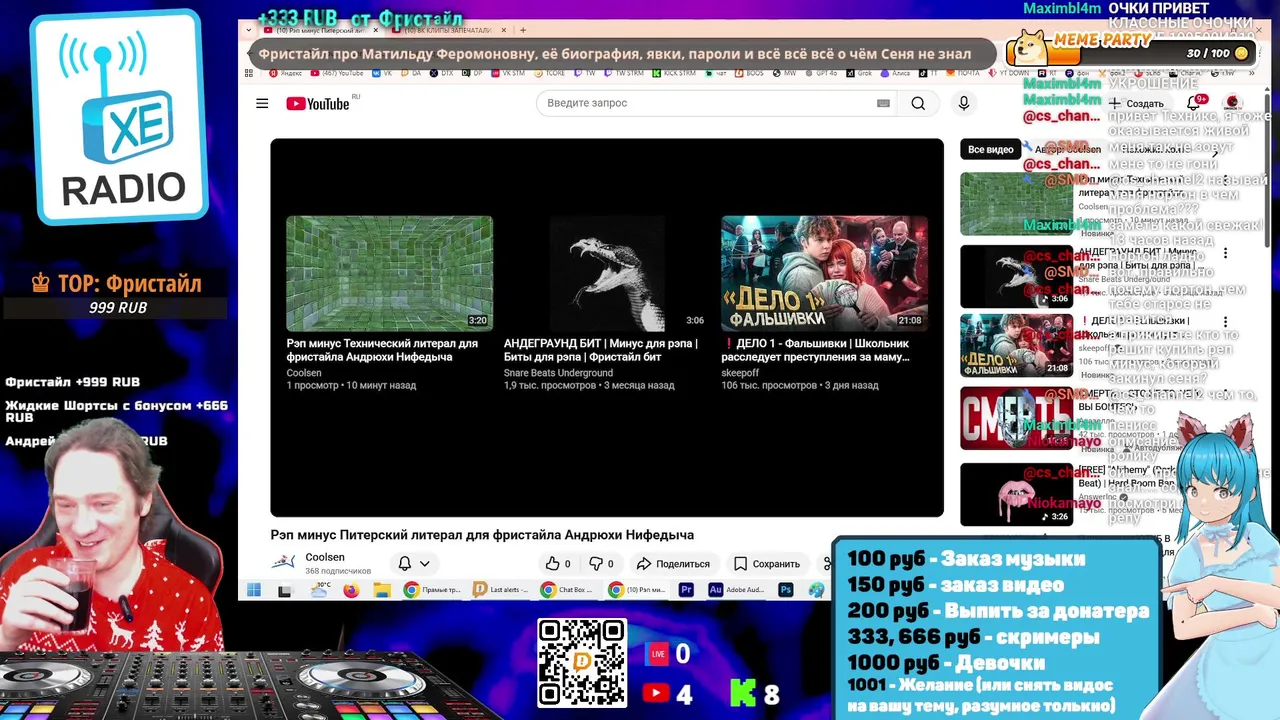Open Adobe Premiere Pro from the taskbar
The width and height of the screenshot is (1280, 720).
(686, 590)
